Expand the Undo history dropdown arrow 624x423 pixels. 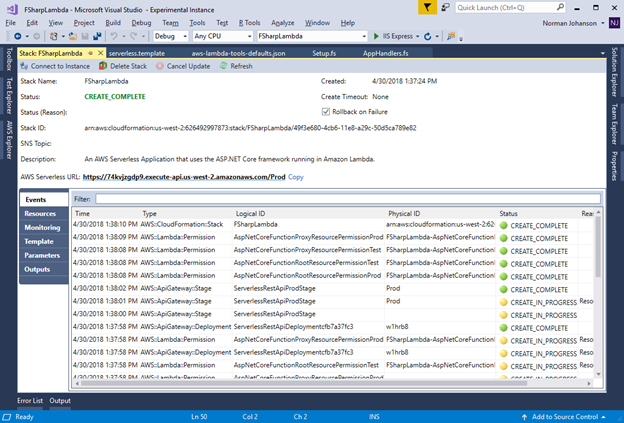pyautogui.click(x=124, y=37)
